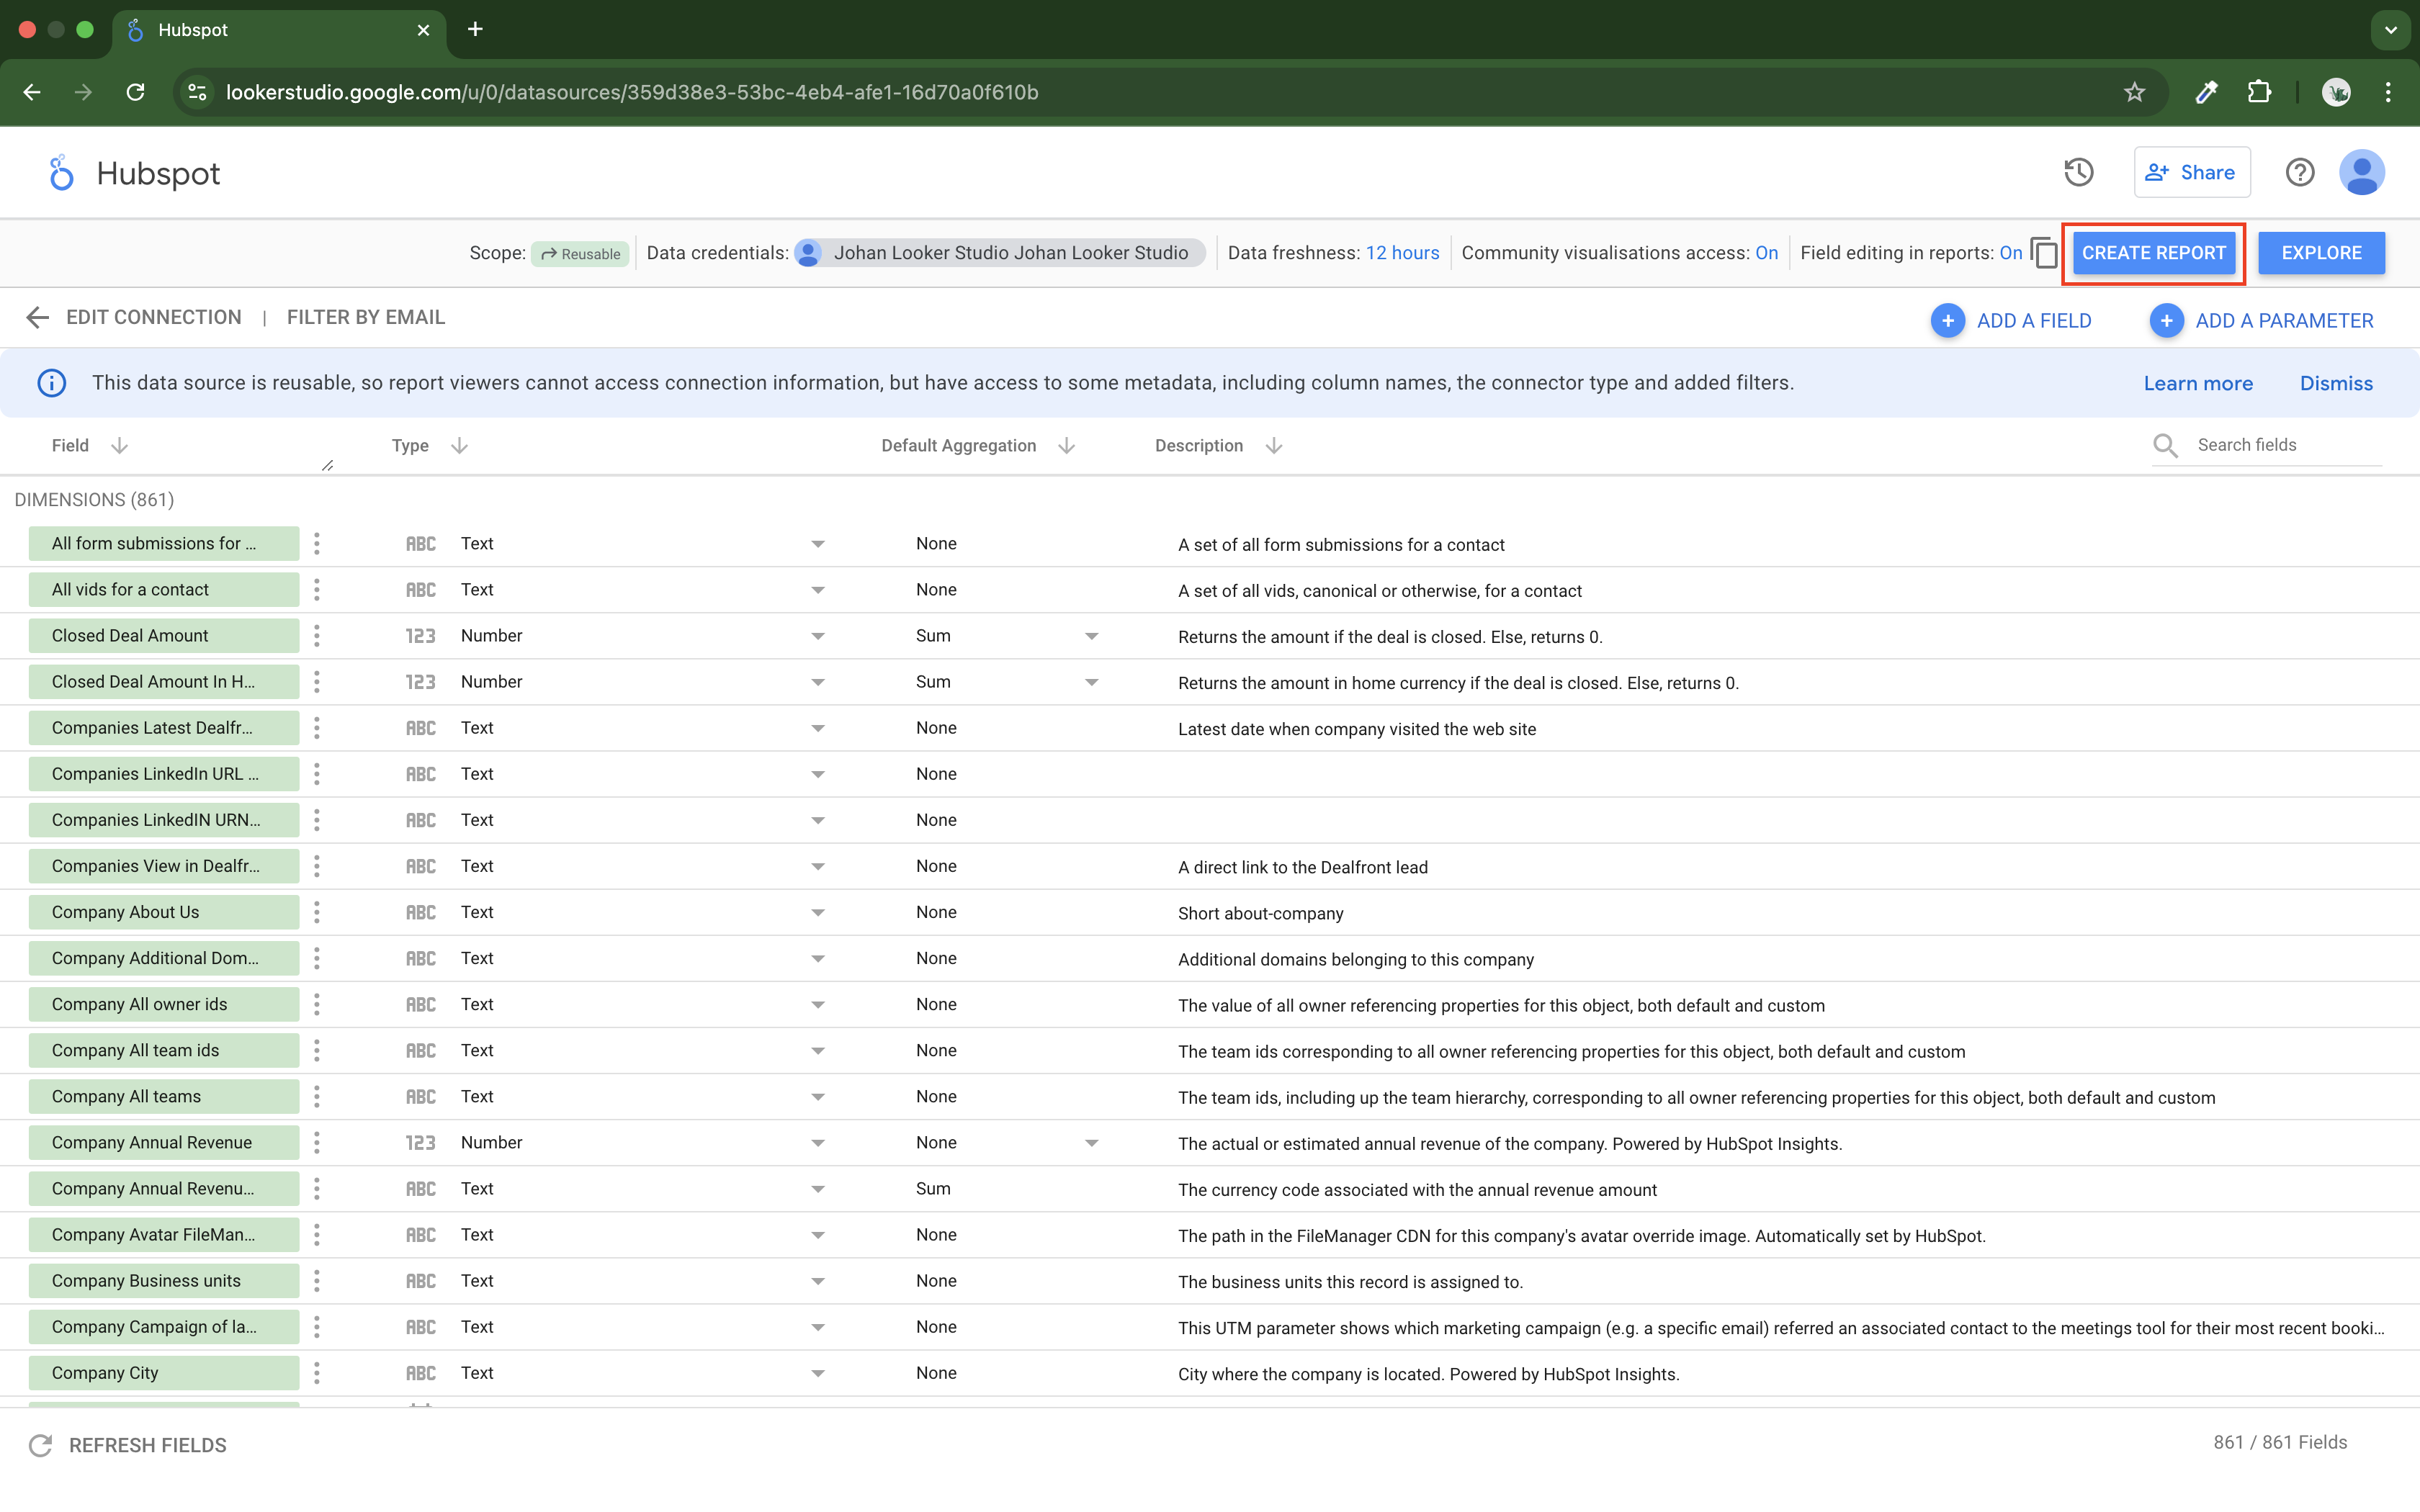Click ADD A FIELD label
Viewport: 2420px width, 1512px height.
pos(2034,321)
